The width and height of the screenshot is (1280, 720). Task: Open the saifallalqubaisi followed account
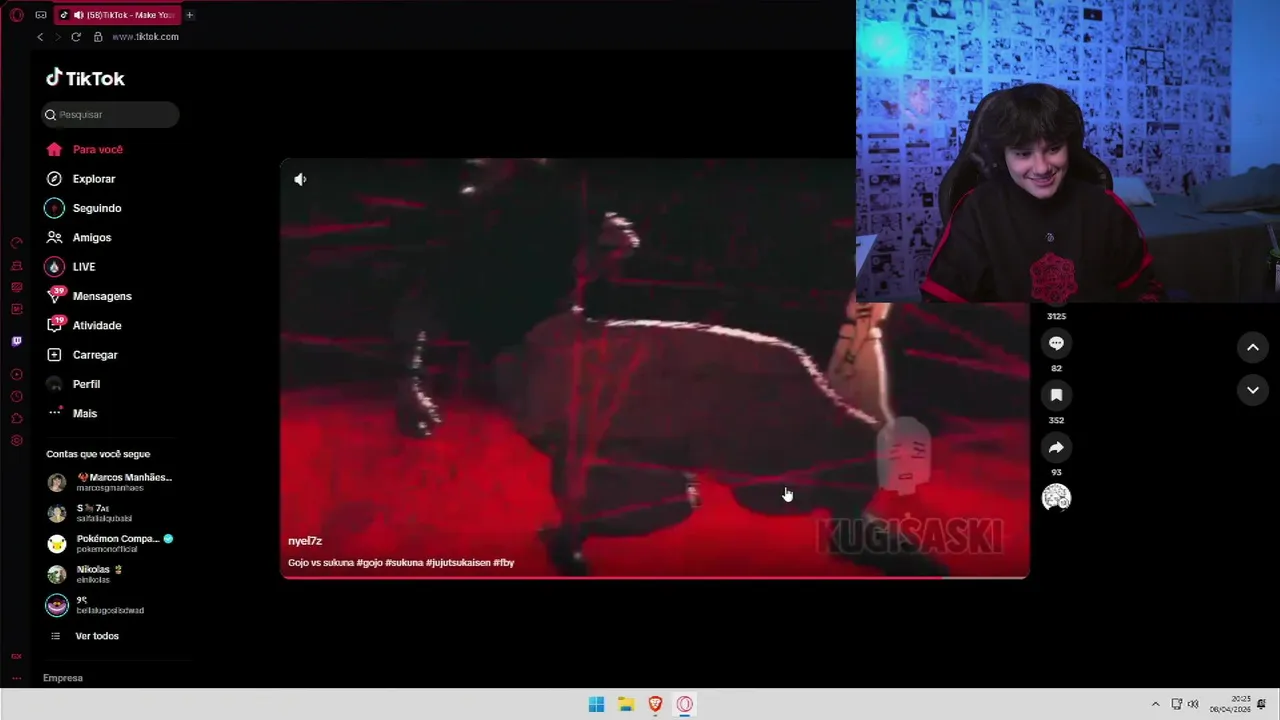pyautogui.click(x=92, y=513)
